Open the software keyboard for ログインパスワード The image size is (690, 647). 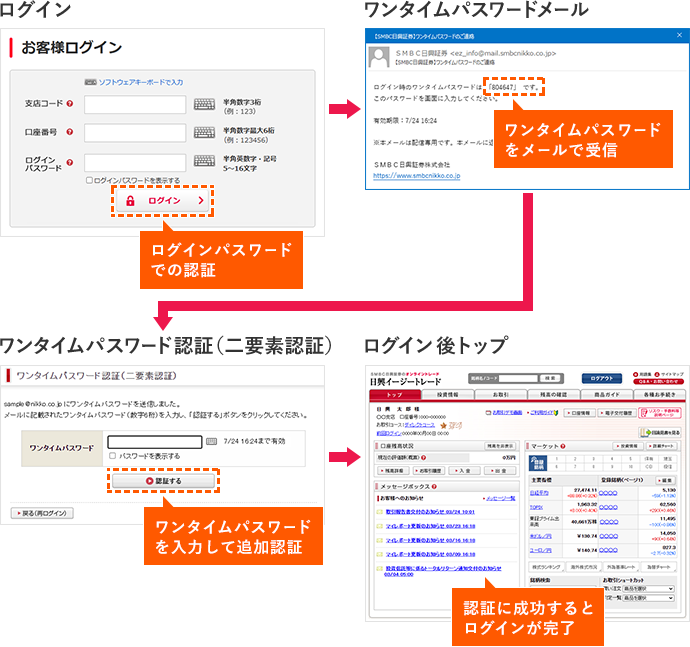coord(205,161)
